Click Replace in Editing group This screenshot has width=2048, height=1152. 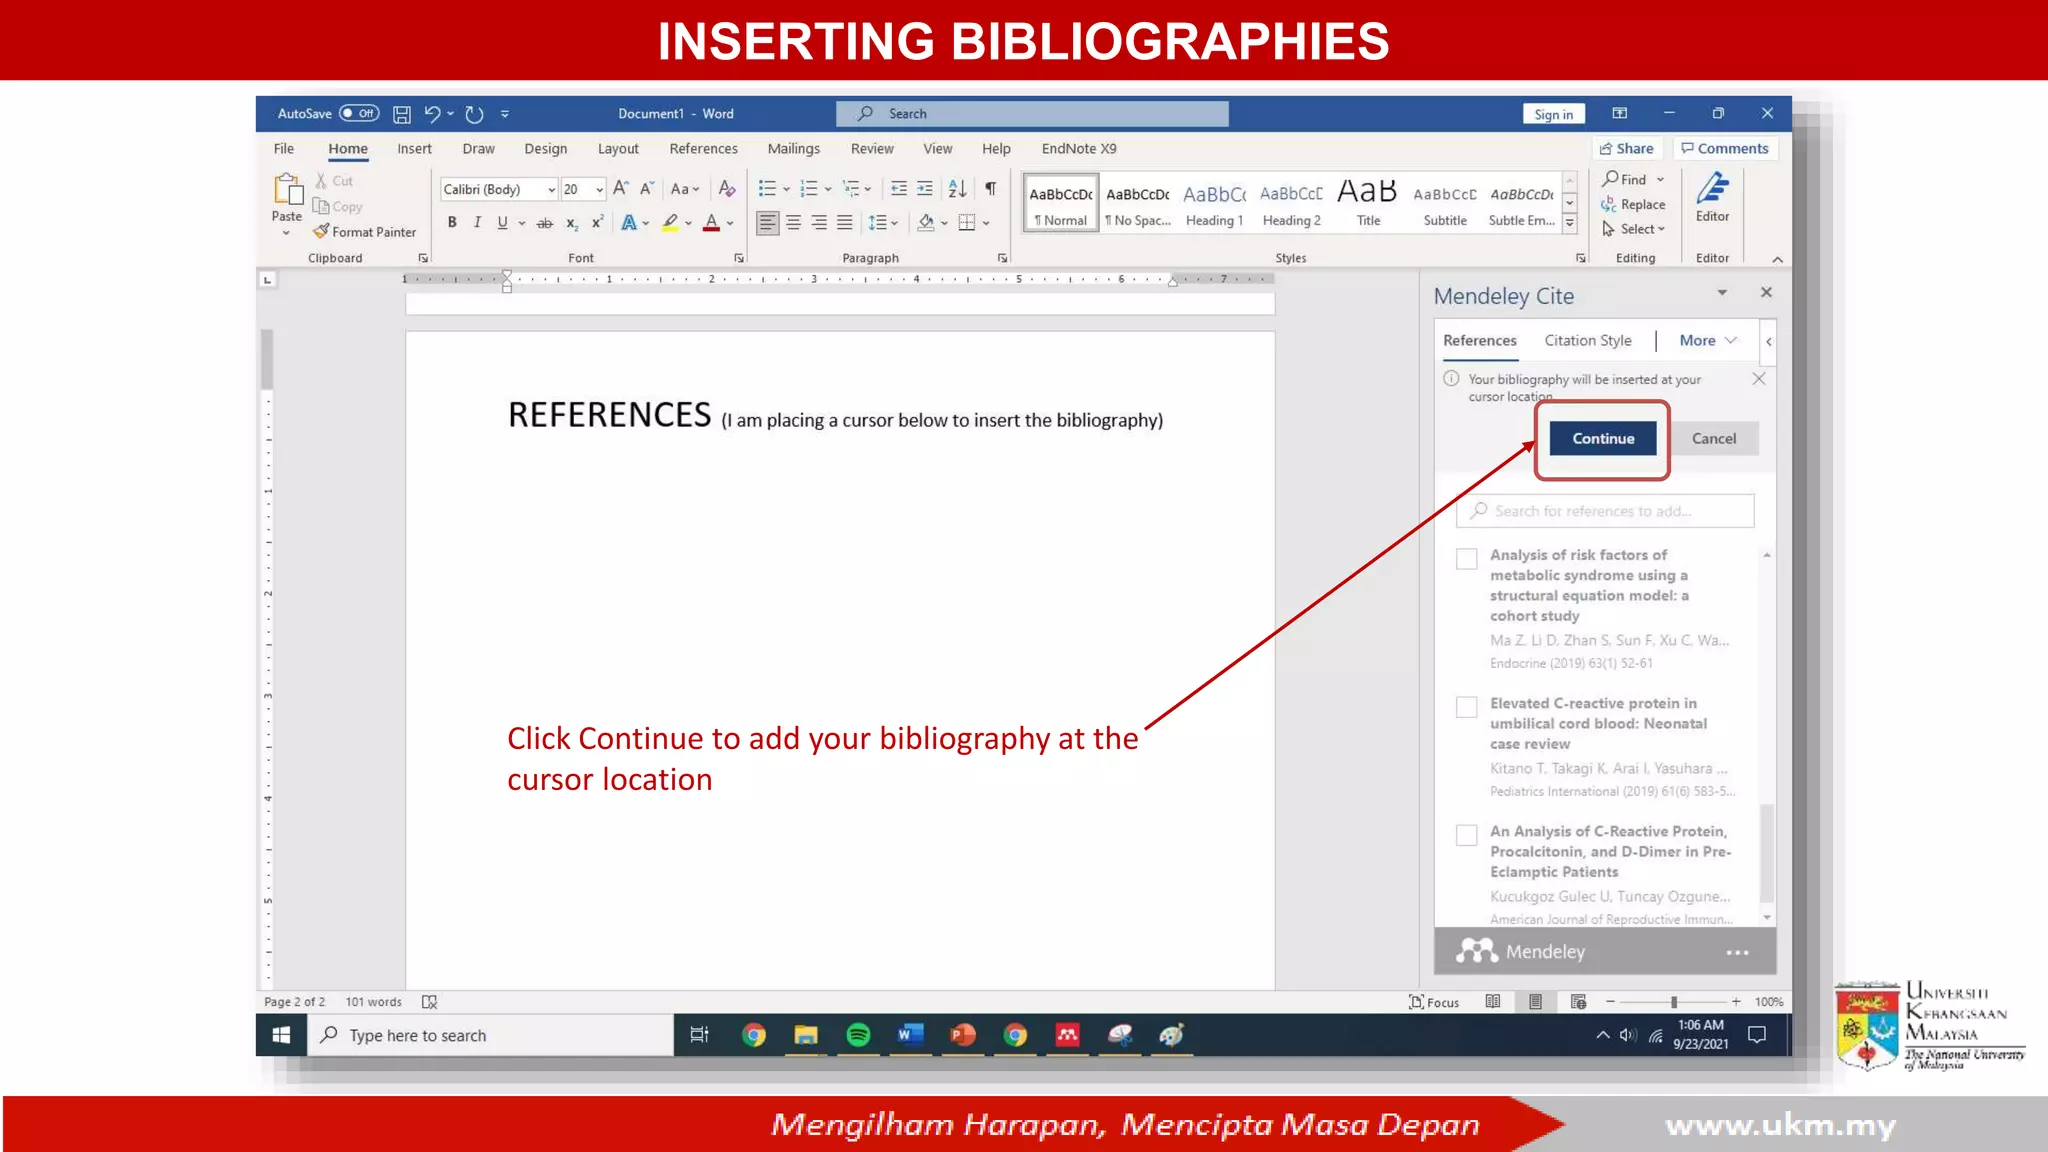[x=1633, y=204]
